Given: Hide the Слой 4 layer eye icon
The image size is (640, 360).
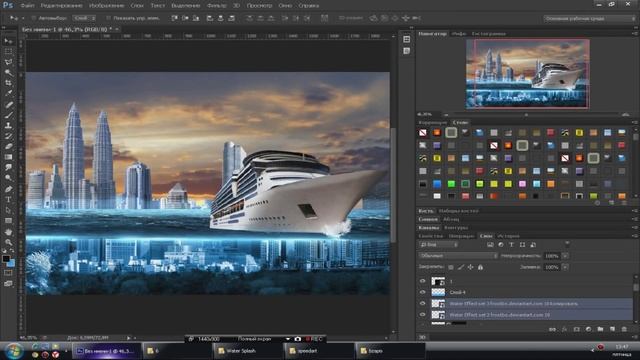Looking at the screenshot, I should tap(422, 292).
